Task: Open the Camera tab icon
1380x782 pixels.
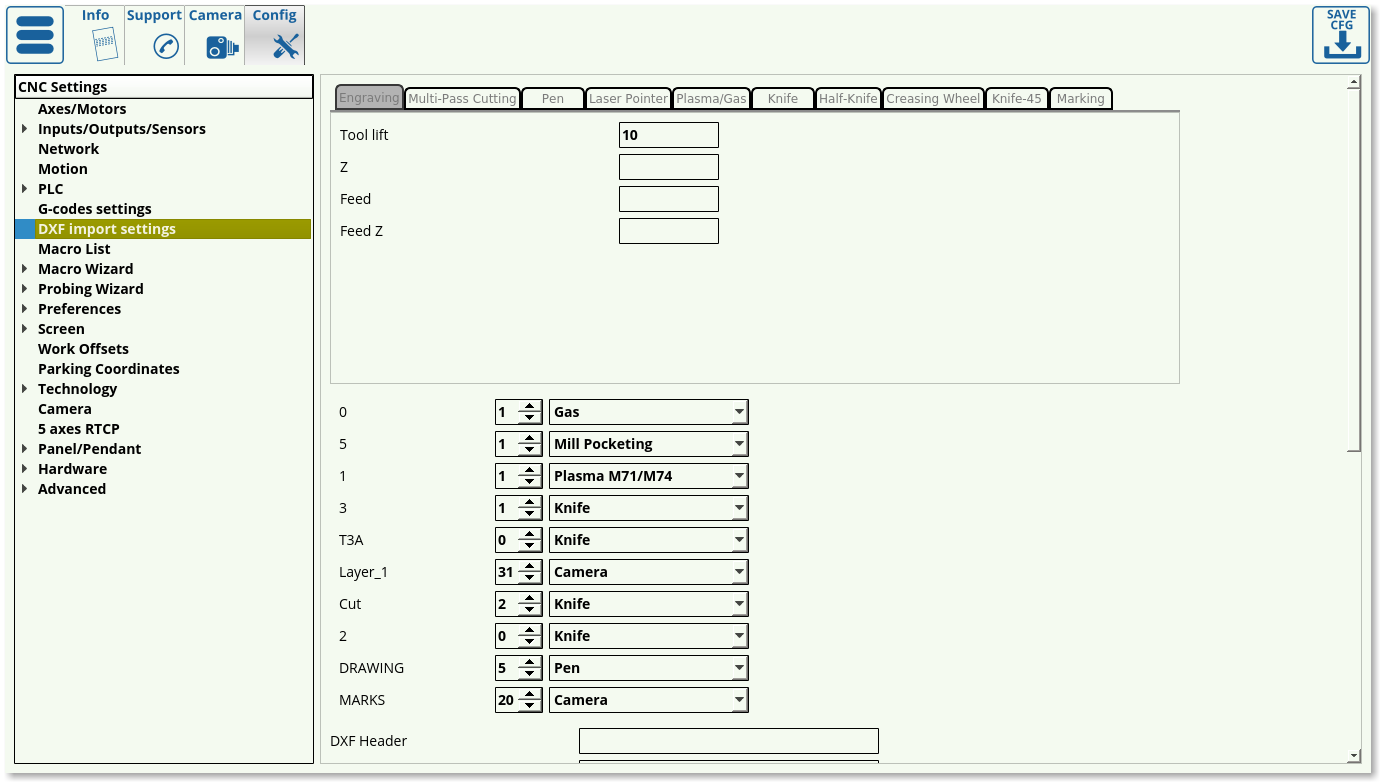Action: pos(222,46)
